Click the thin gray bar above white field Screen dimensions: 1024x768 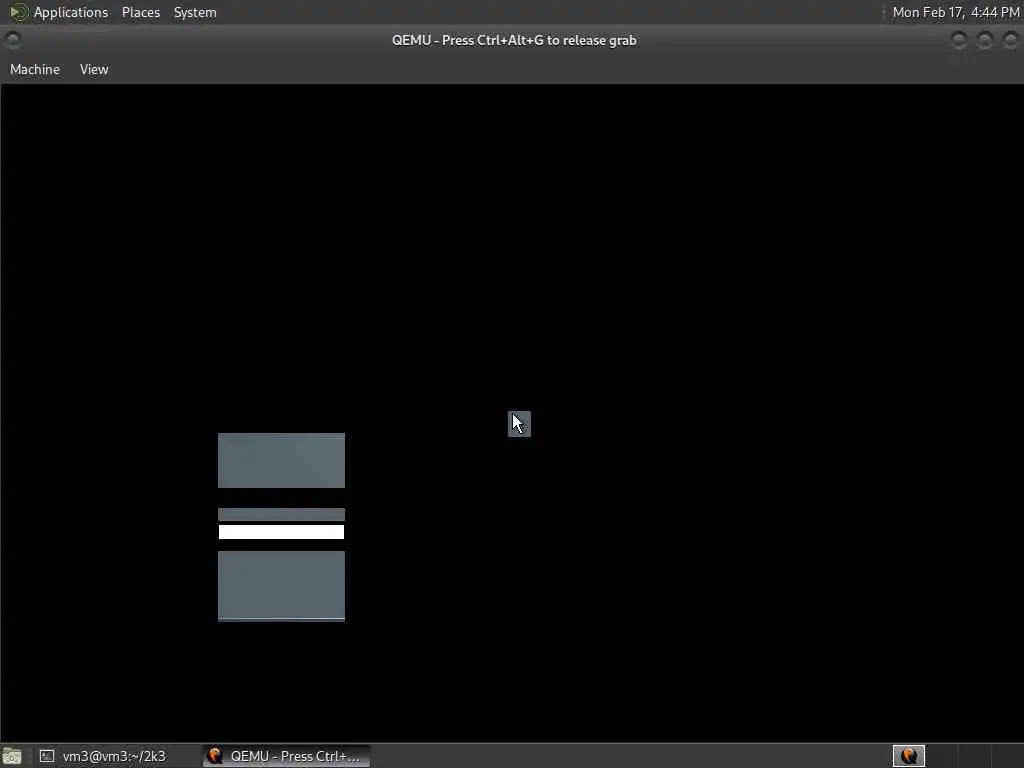[x=281, y=515]
